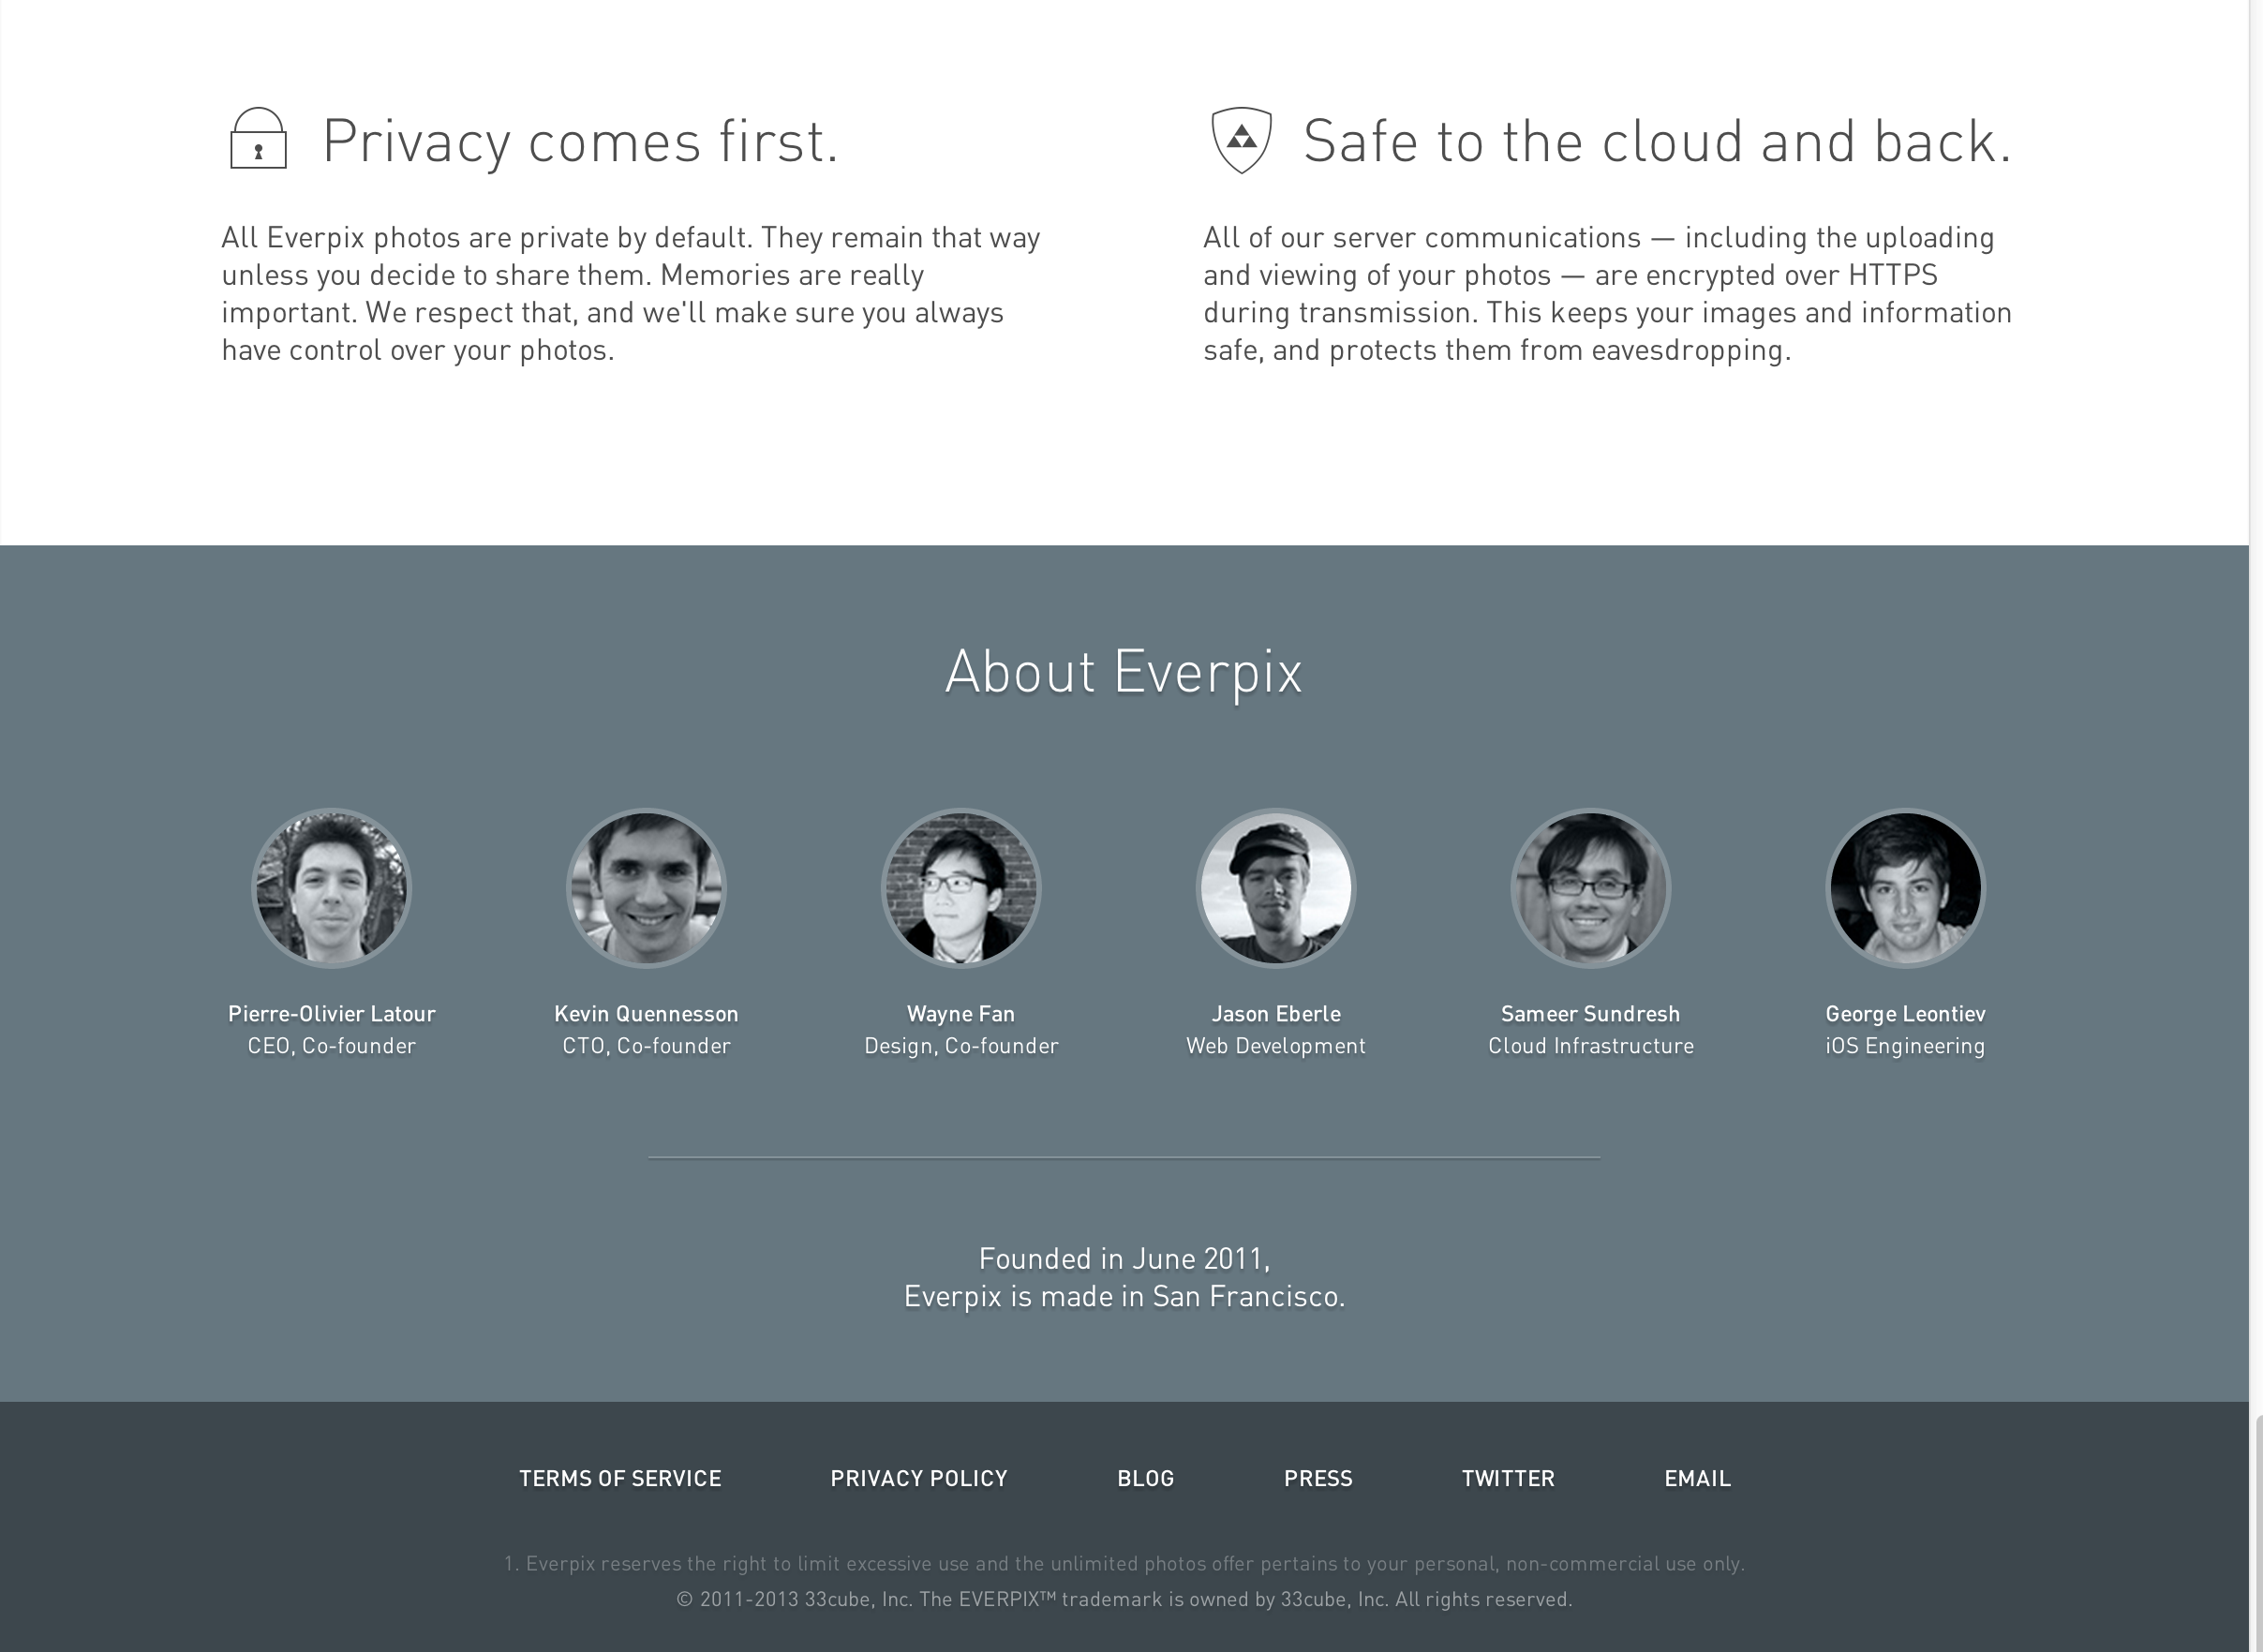This screenshot has width=2263, height=1652.
Task: Go to the Blog page
Action: coord(1145,1478)
